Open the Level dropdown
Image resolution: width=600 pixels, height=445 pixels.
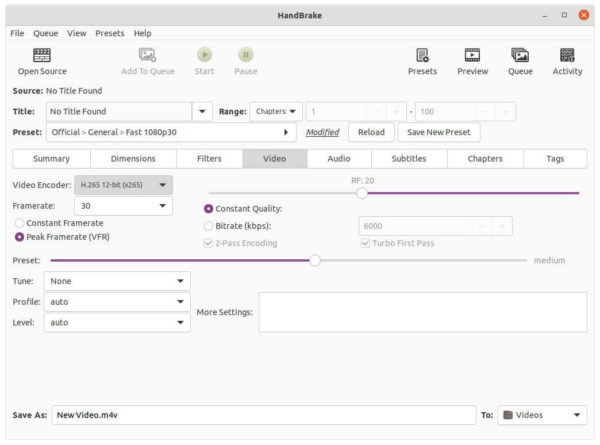[117, 322]
